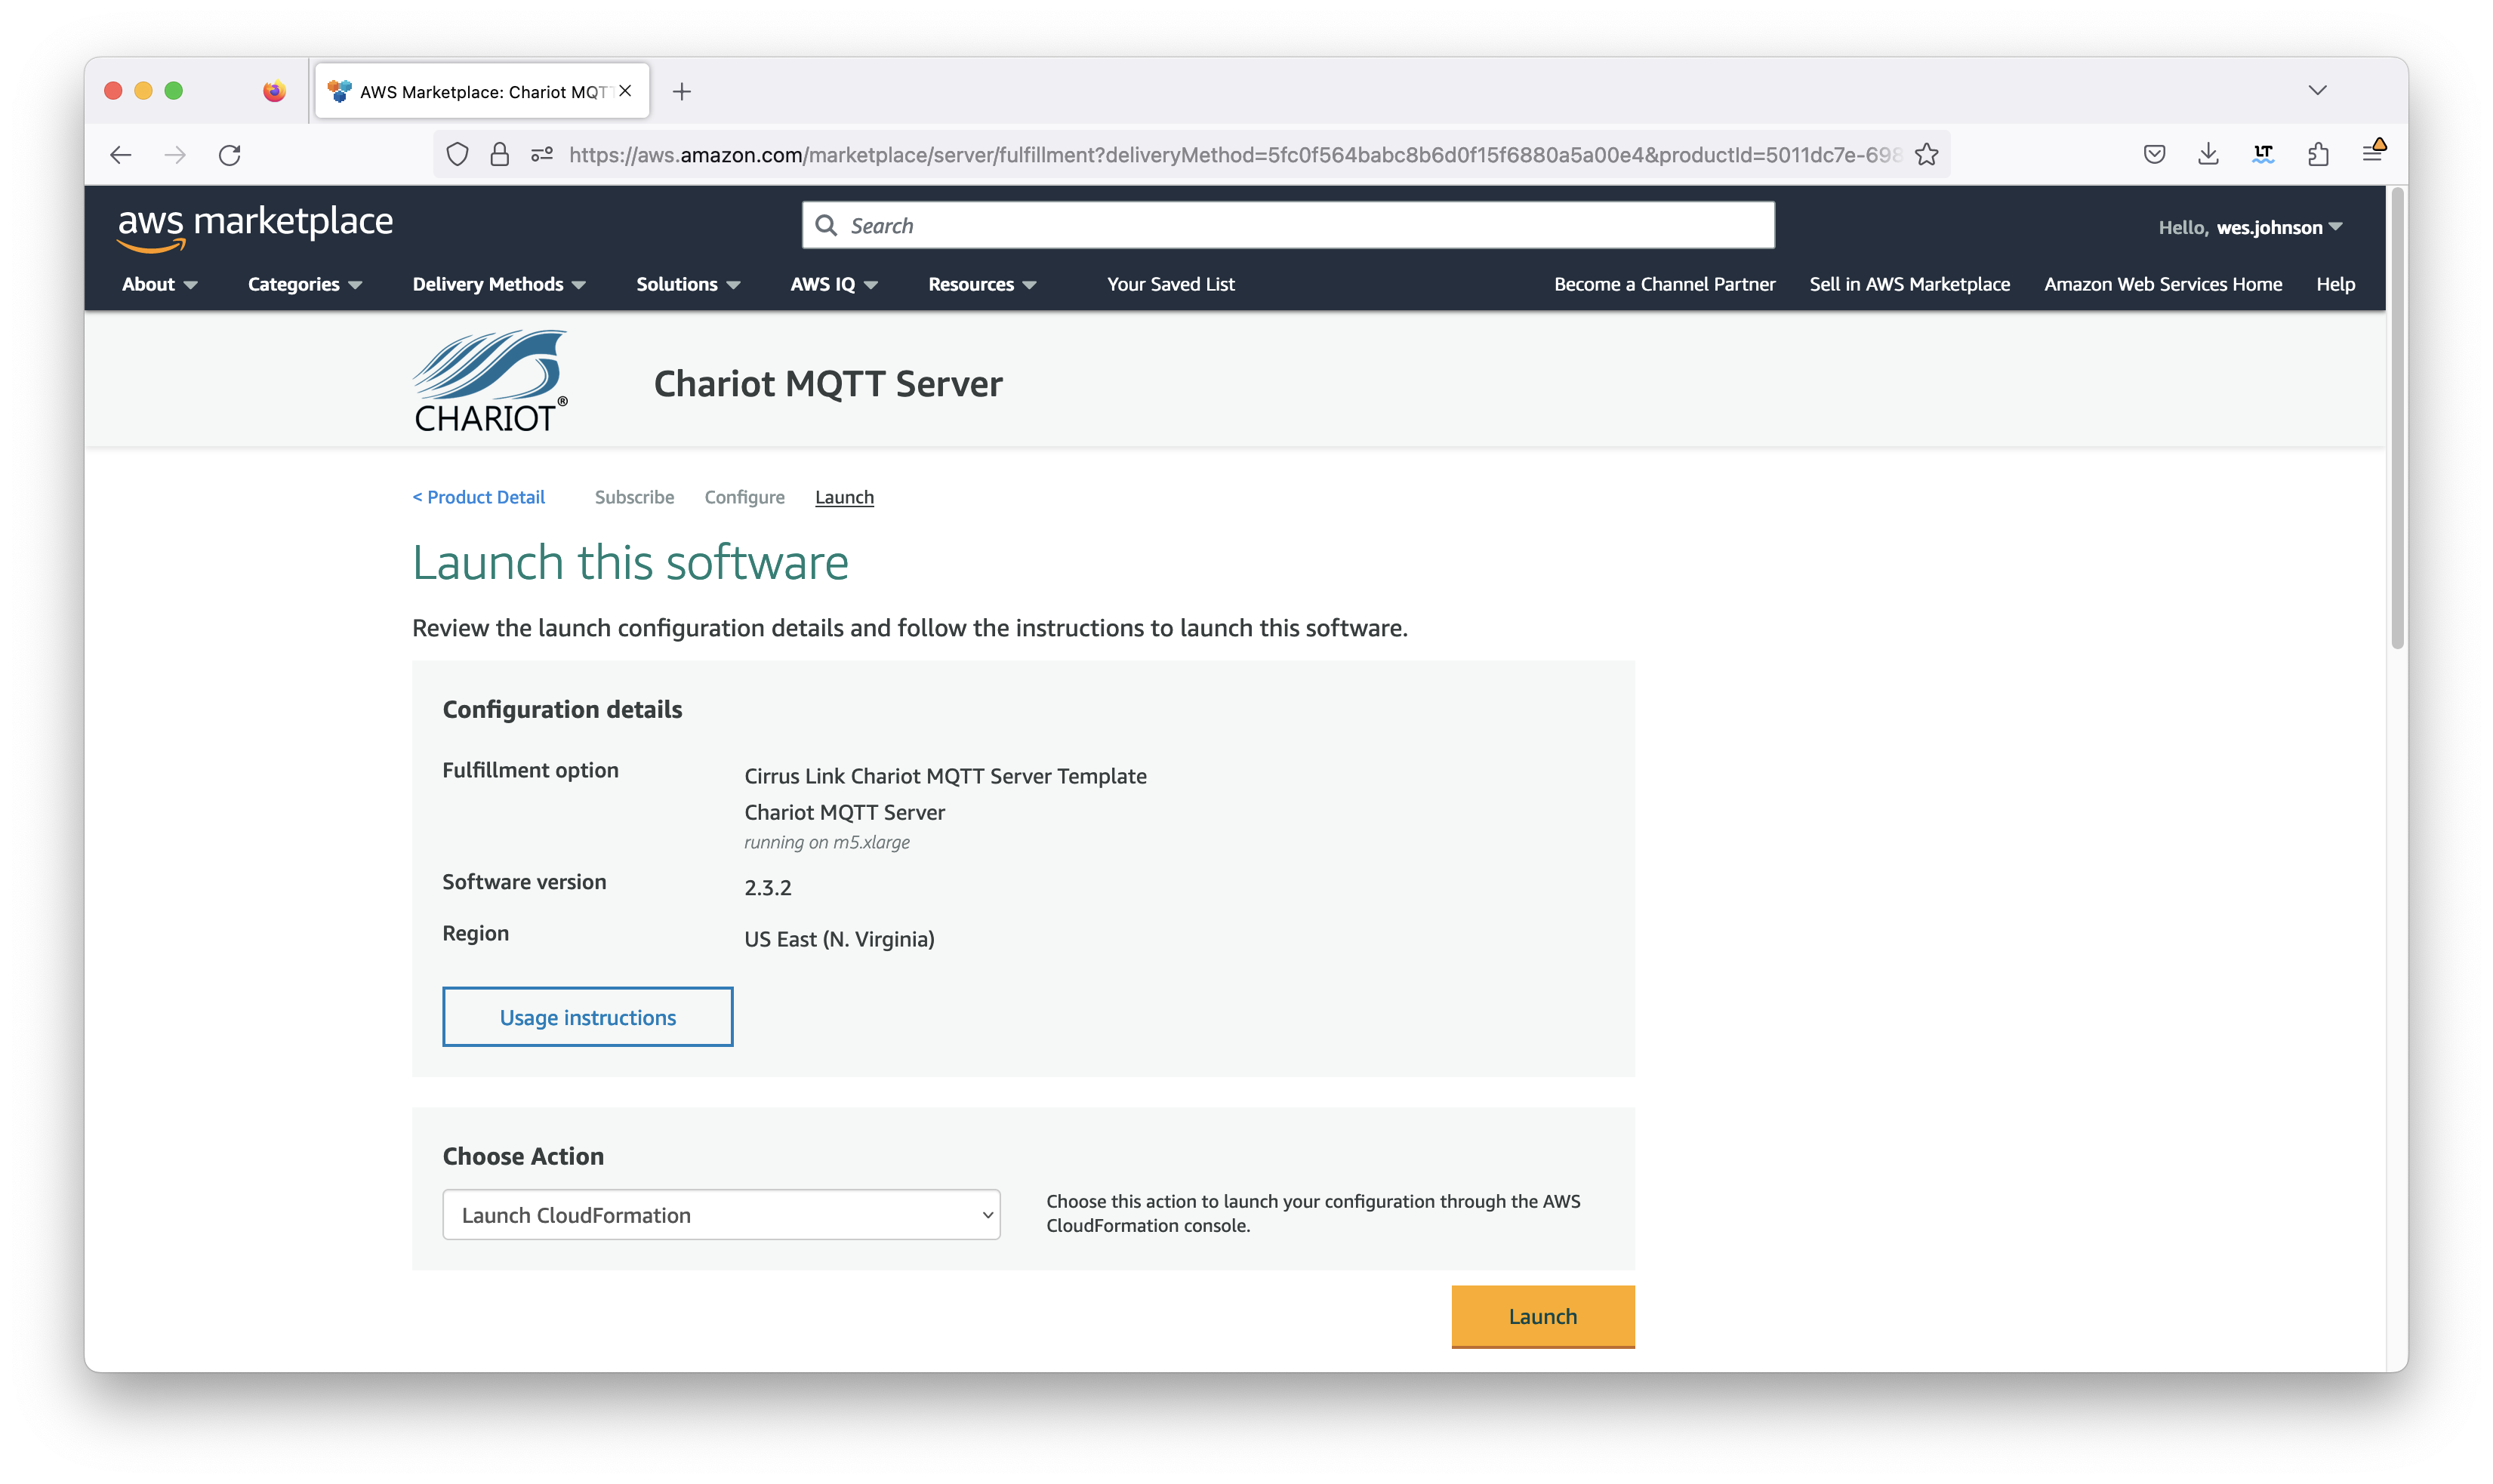Go to Amazon Web Services Home

coord(2162,285)
